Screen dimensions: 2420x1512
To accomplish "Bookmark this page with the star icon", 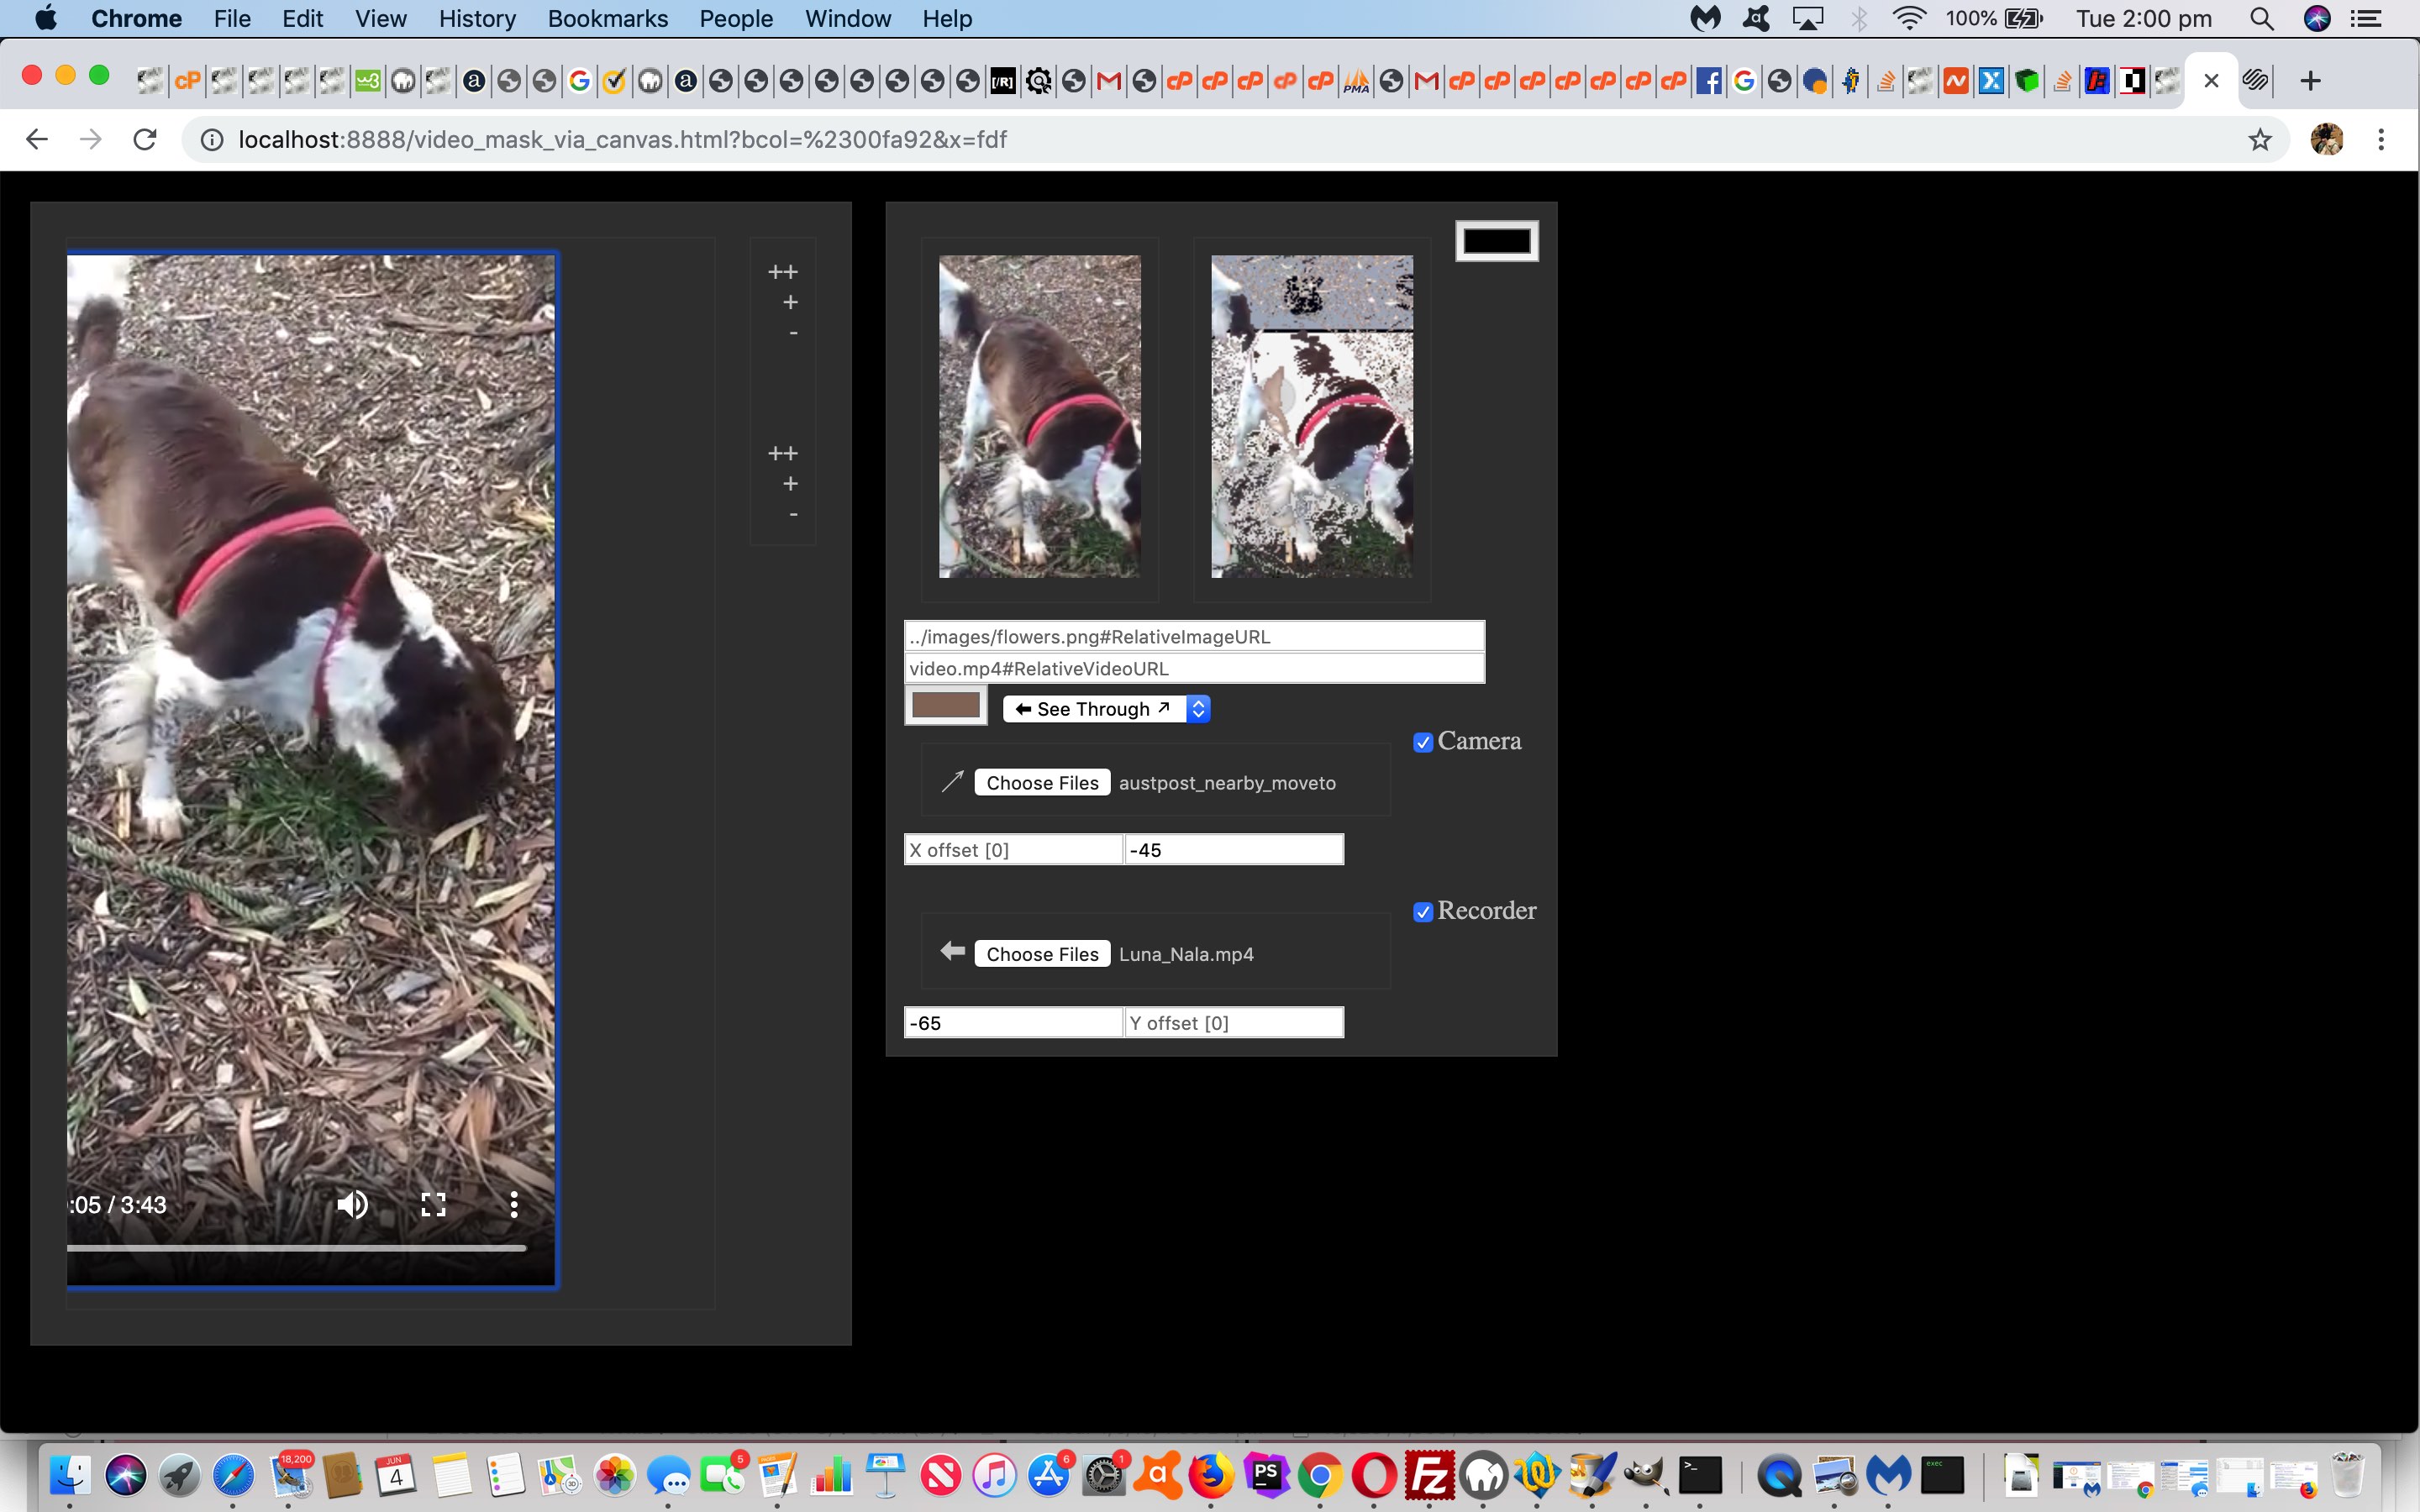I will click(2259, 140).
